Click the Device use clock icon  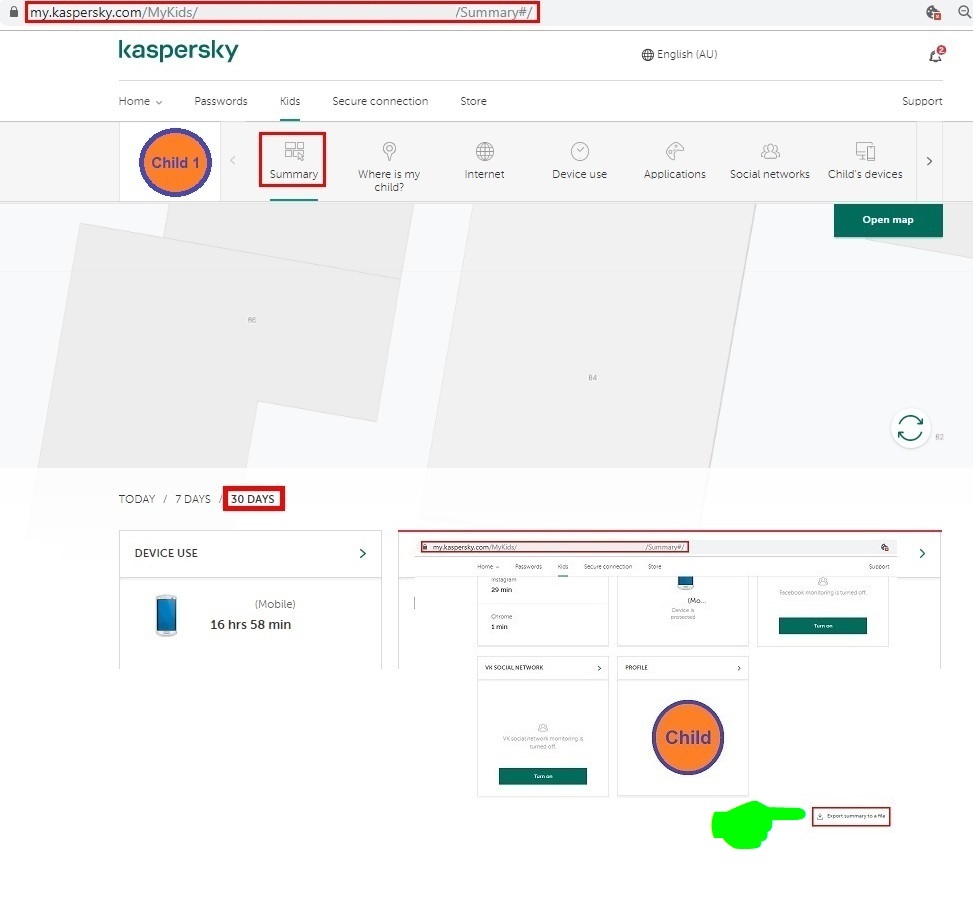[x=580, y=151]
